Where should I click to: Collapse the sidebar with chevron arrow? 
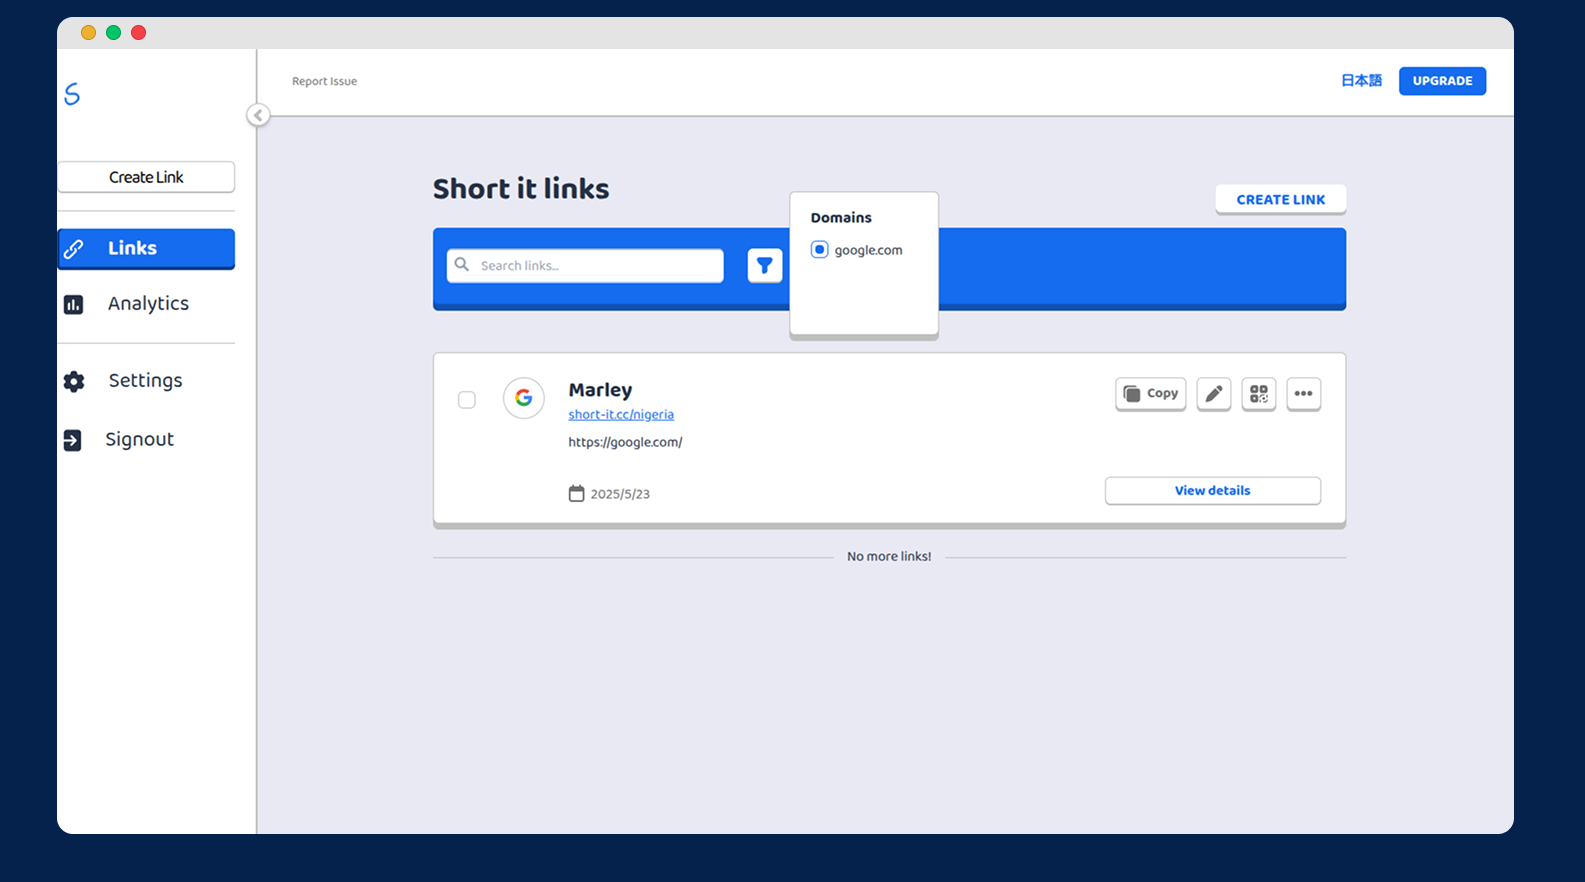(258, 115)
